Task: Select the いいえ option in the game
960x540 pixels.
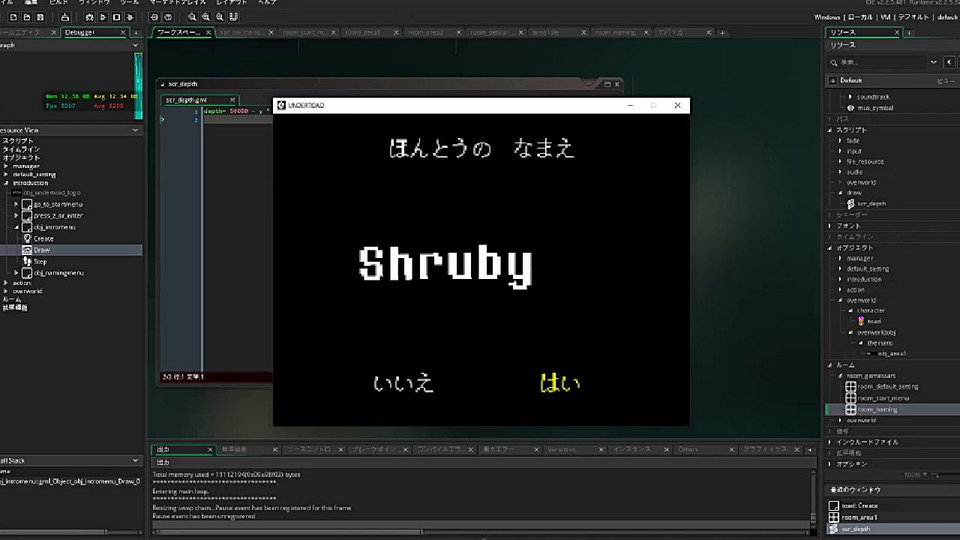Action: click(403, 383)
